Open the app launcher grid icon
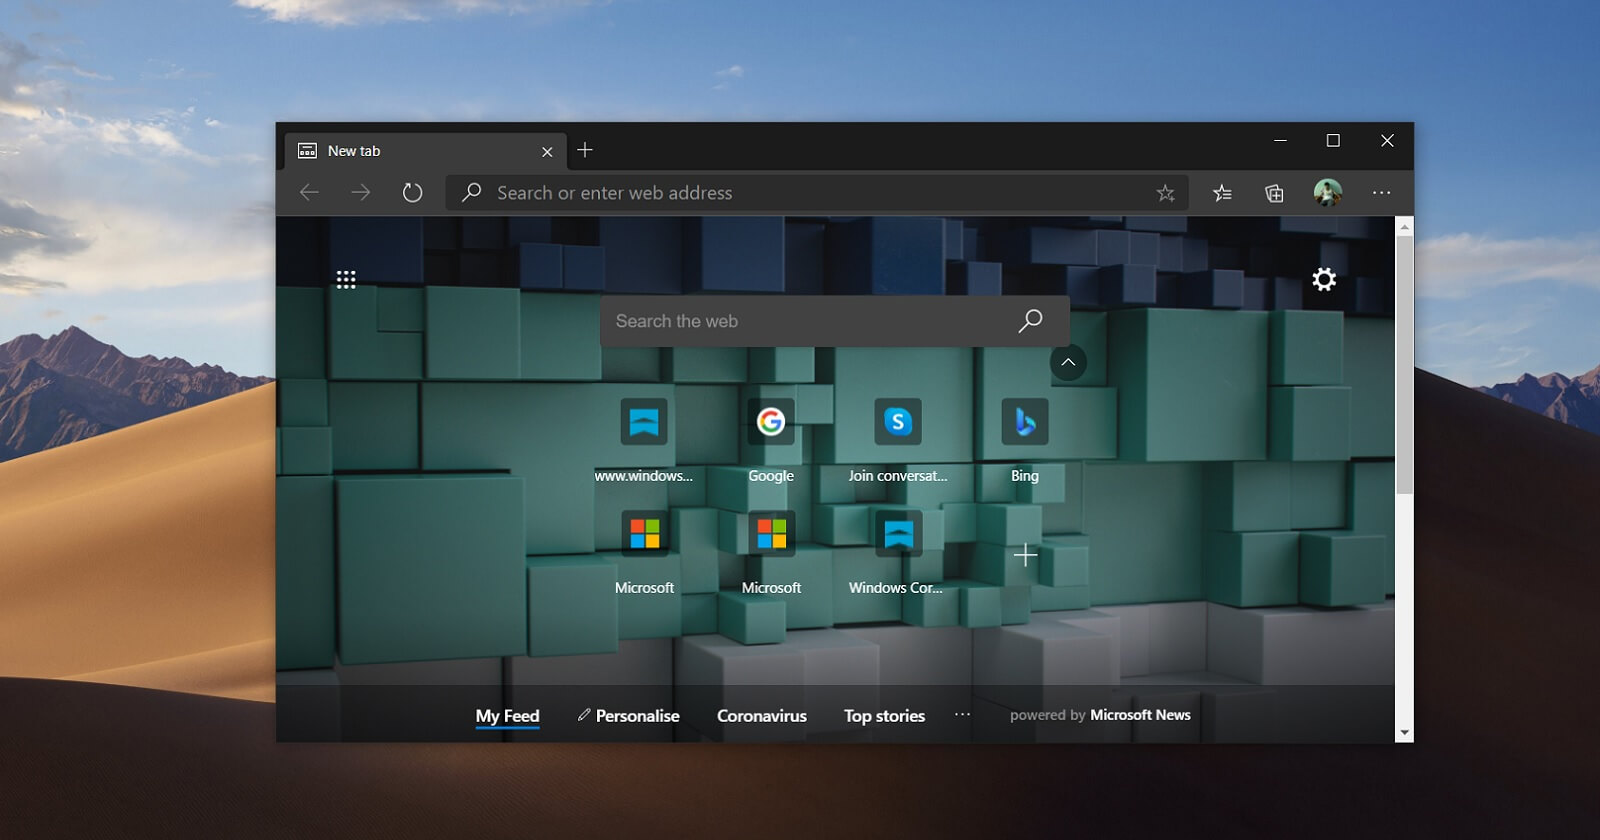1600x840 pixels. (x=346, y=279)
